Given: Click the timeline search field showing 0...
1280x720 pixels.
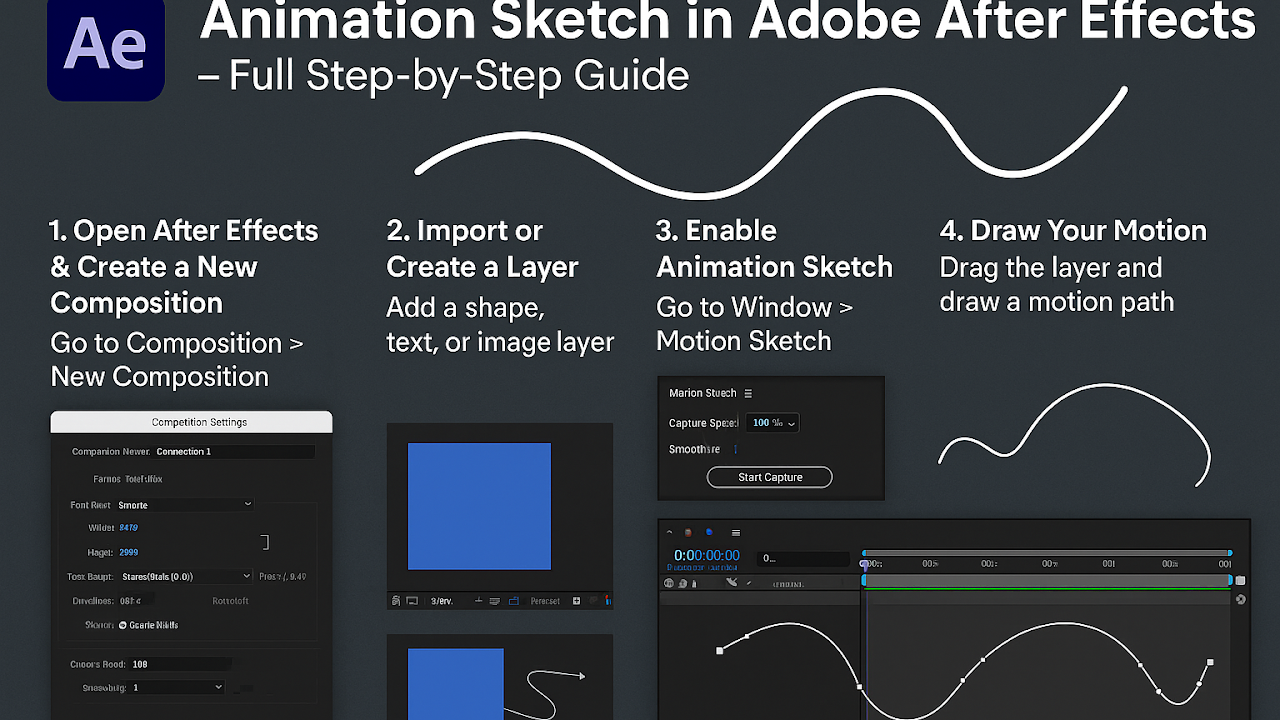Looking at the screenshot, I should tap(803, 558).
